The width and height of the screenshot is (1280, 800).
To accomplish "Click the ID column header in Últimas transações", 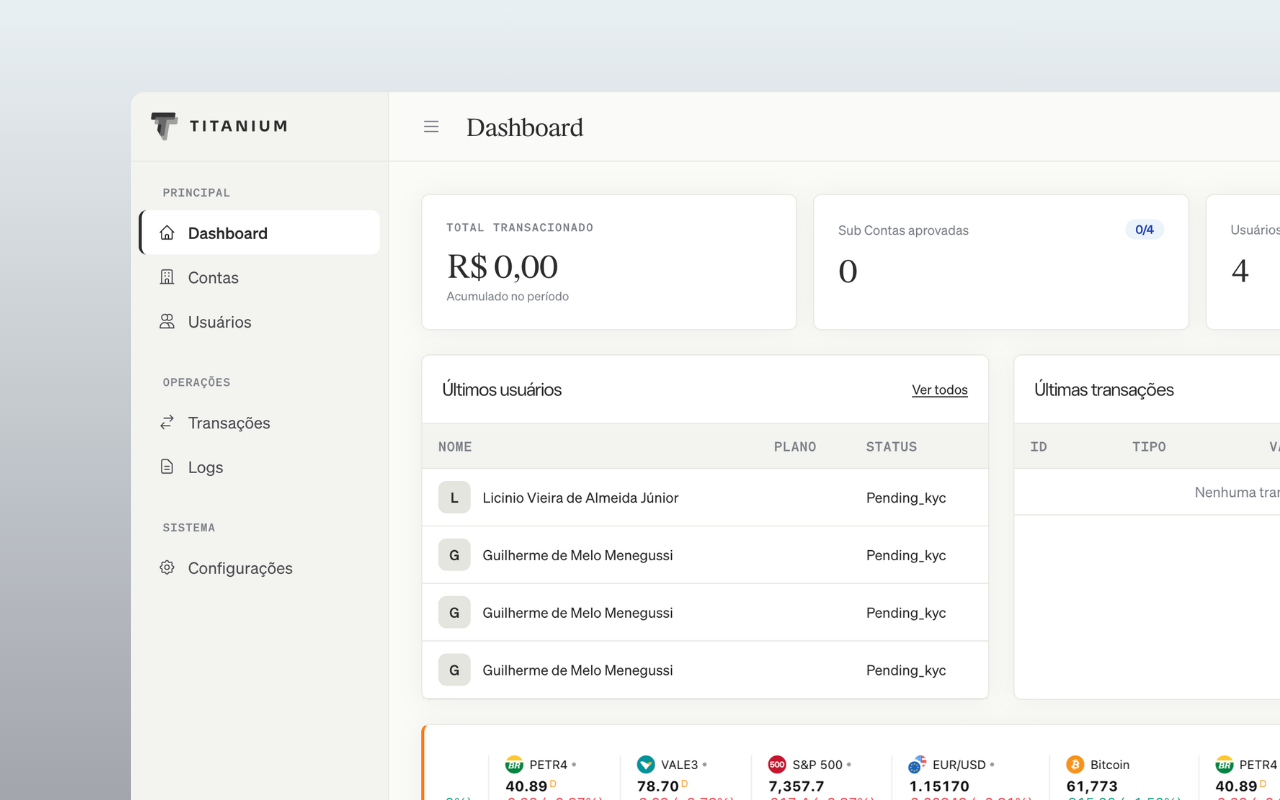I will [x=1038, y=447].
